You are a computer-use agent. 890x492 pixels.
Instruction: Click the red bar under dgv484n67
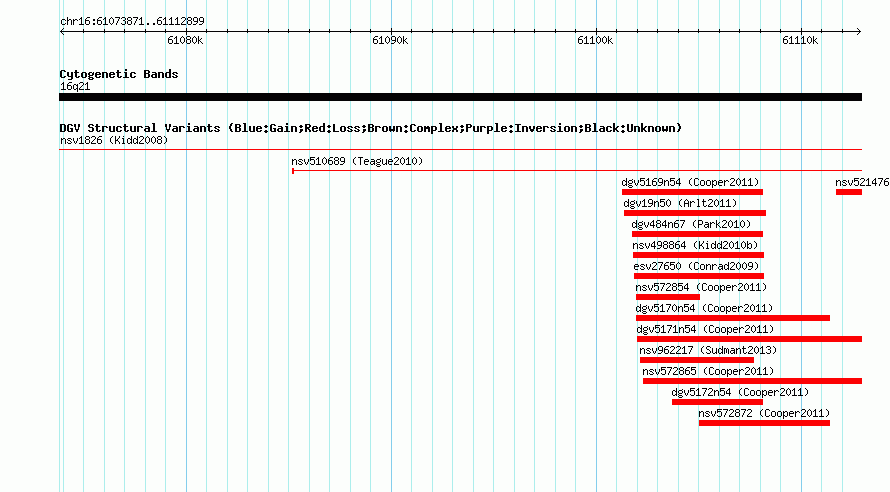[x=697, y=234]
